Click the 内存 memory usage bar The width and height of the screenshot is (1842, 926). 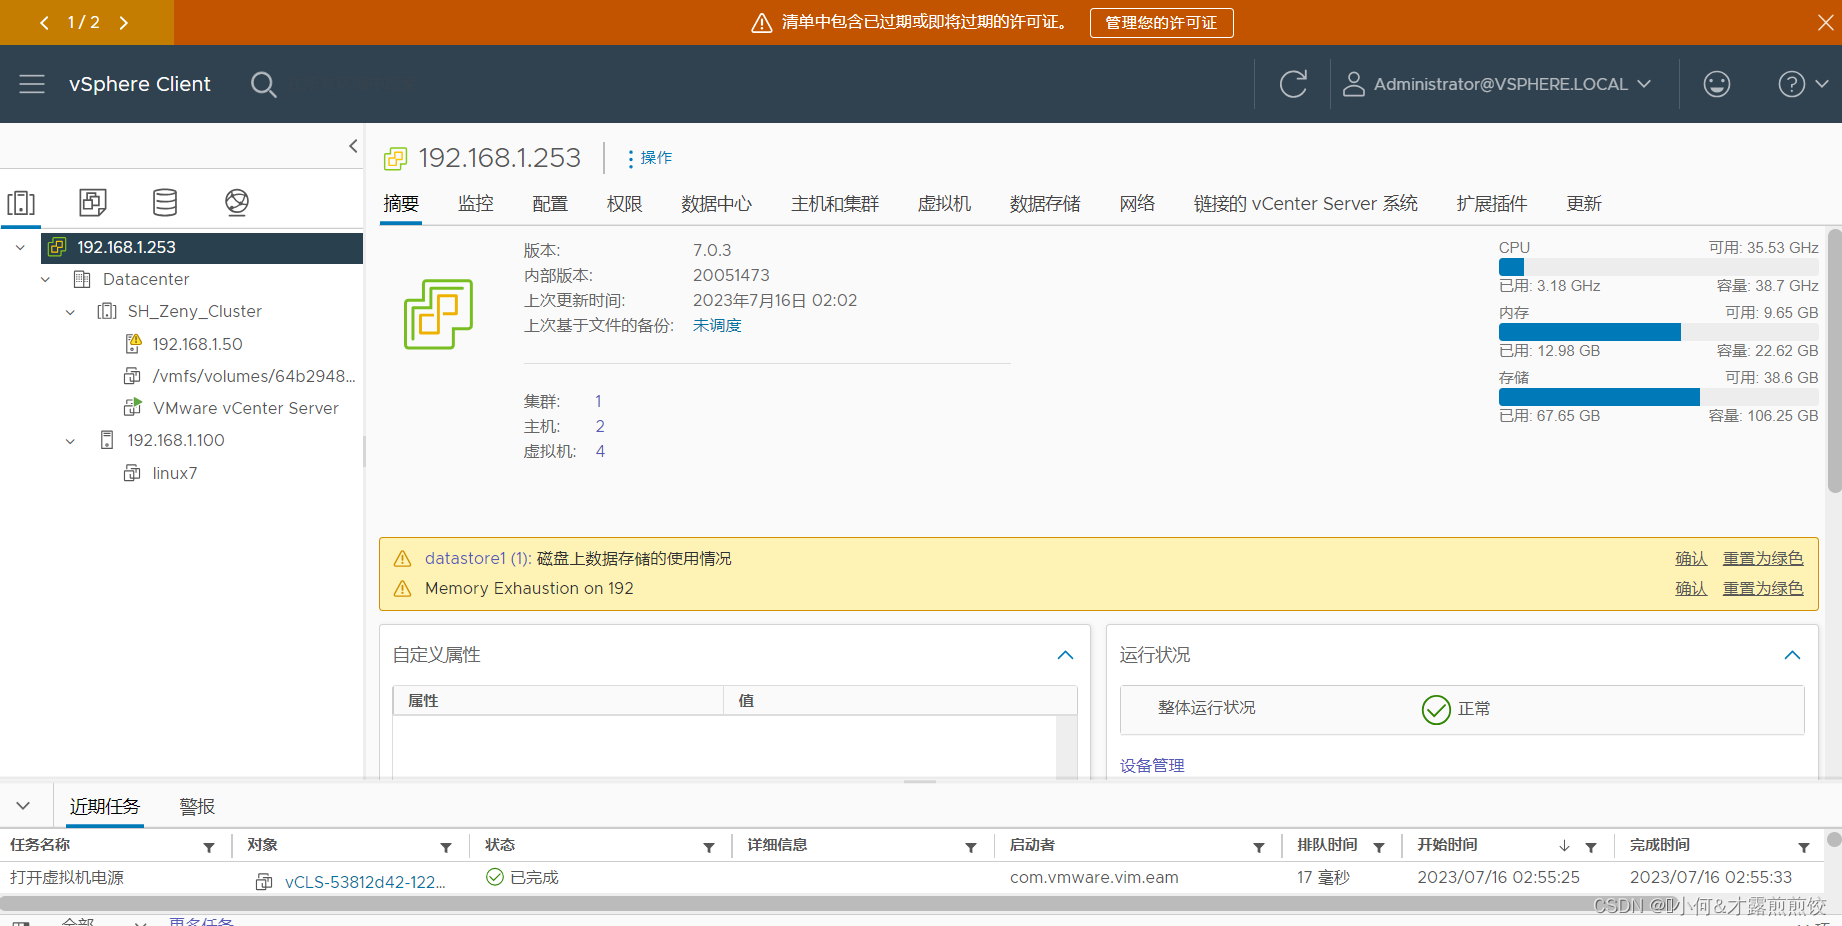click(1658, 332)
